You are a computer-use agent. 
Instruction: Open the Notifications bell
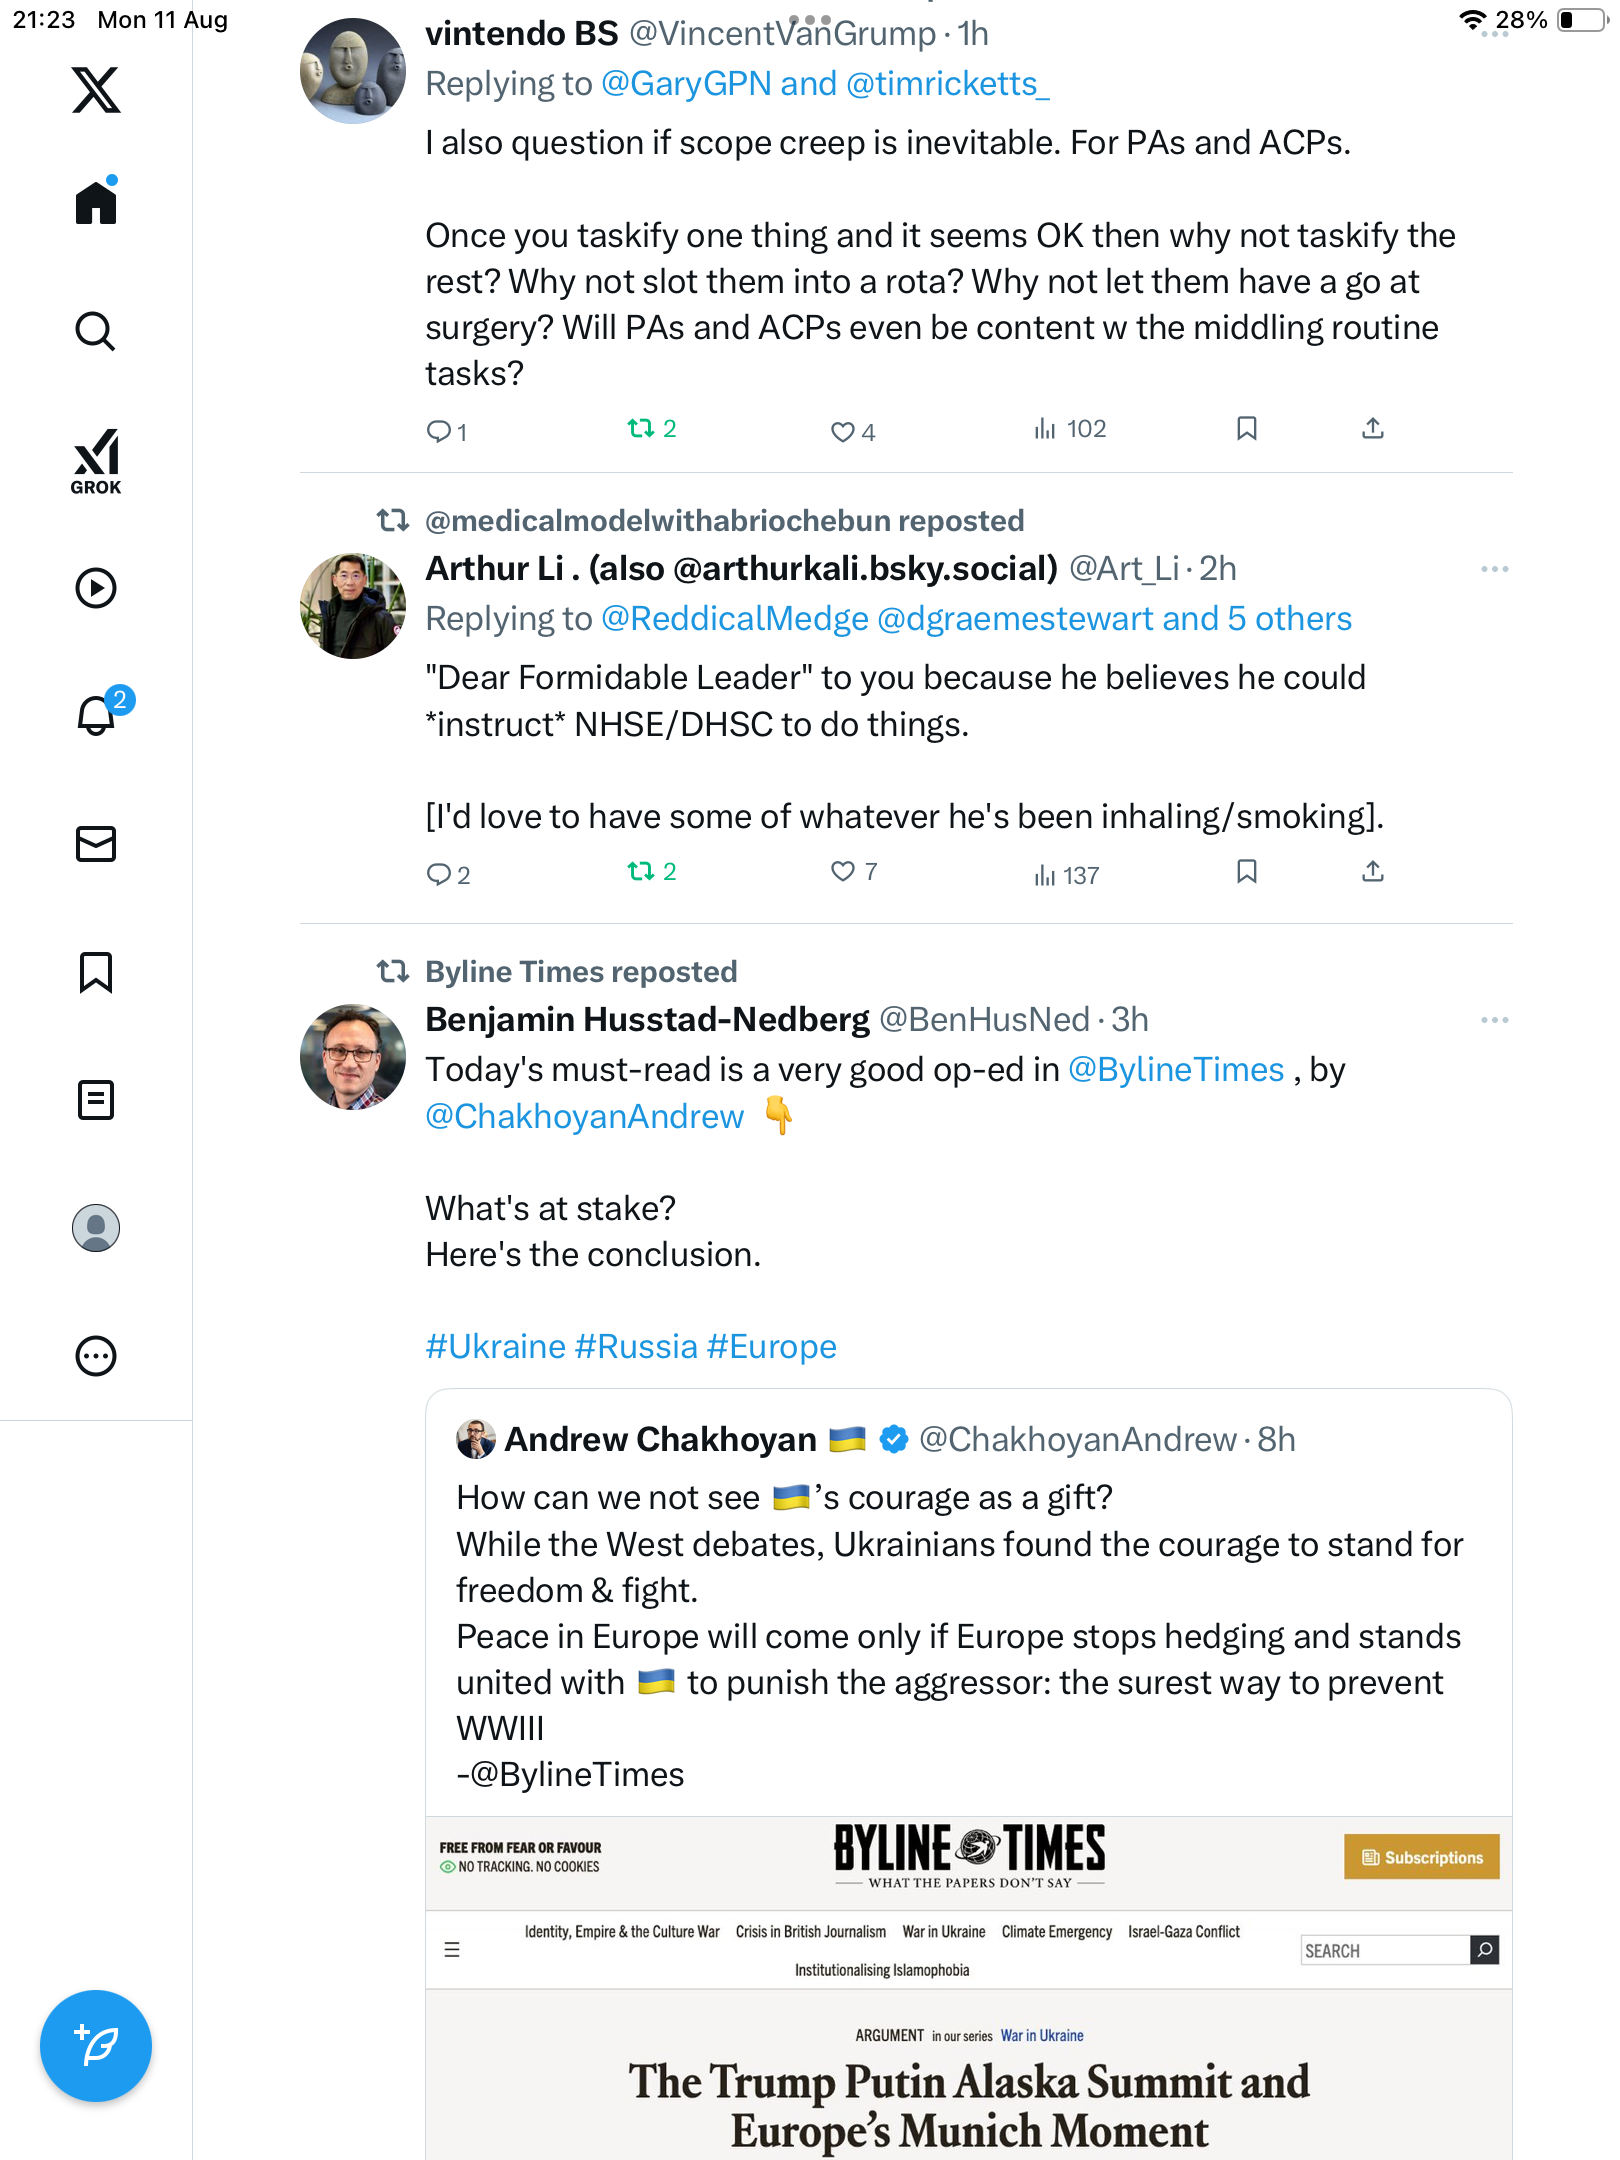click(96, 716)
